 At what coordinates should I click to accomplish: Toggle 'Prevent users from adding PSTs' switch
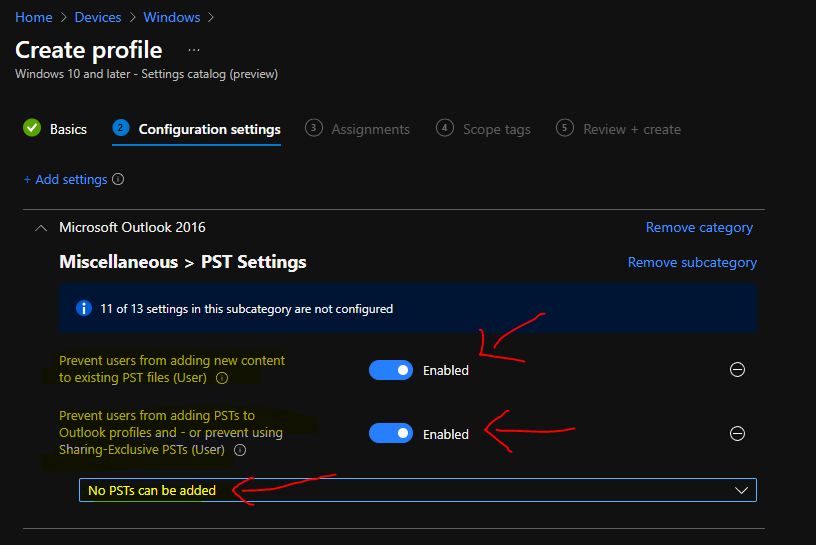pos(391,434)
